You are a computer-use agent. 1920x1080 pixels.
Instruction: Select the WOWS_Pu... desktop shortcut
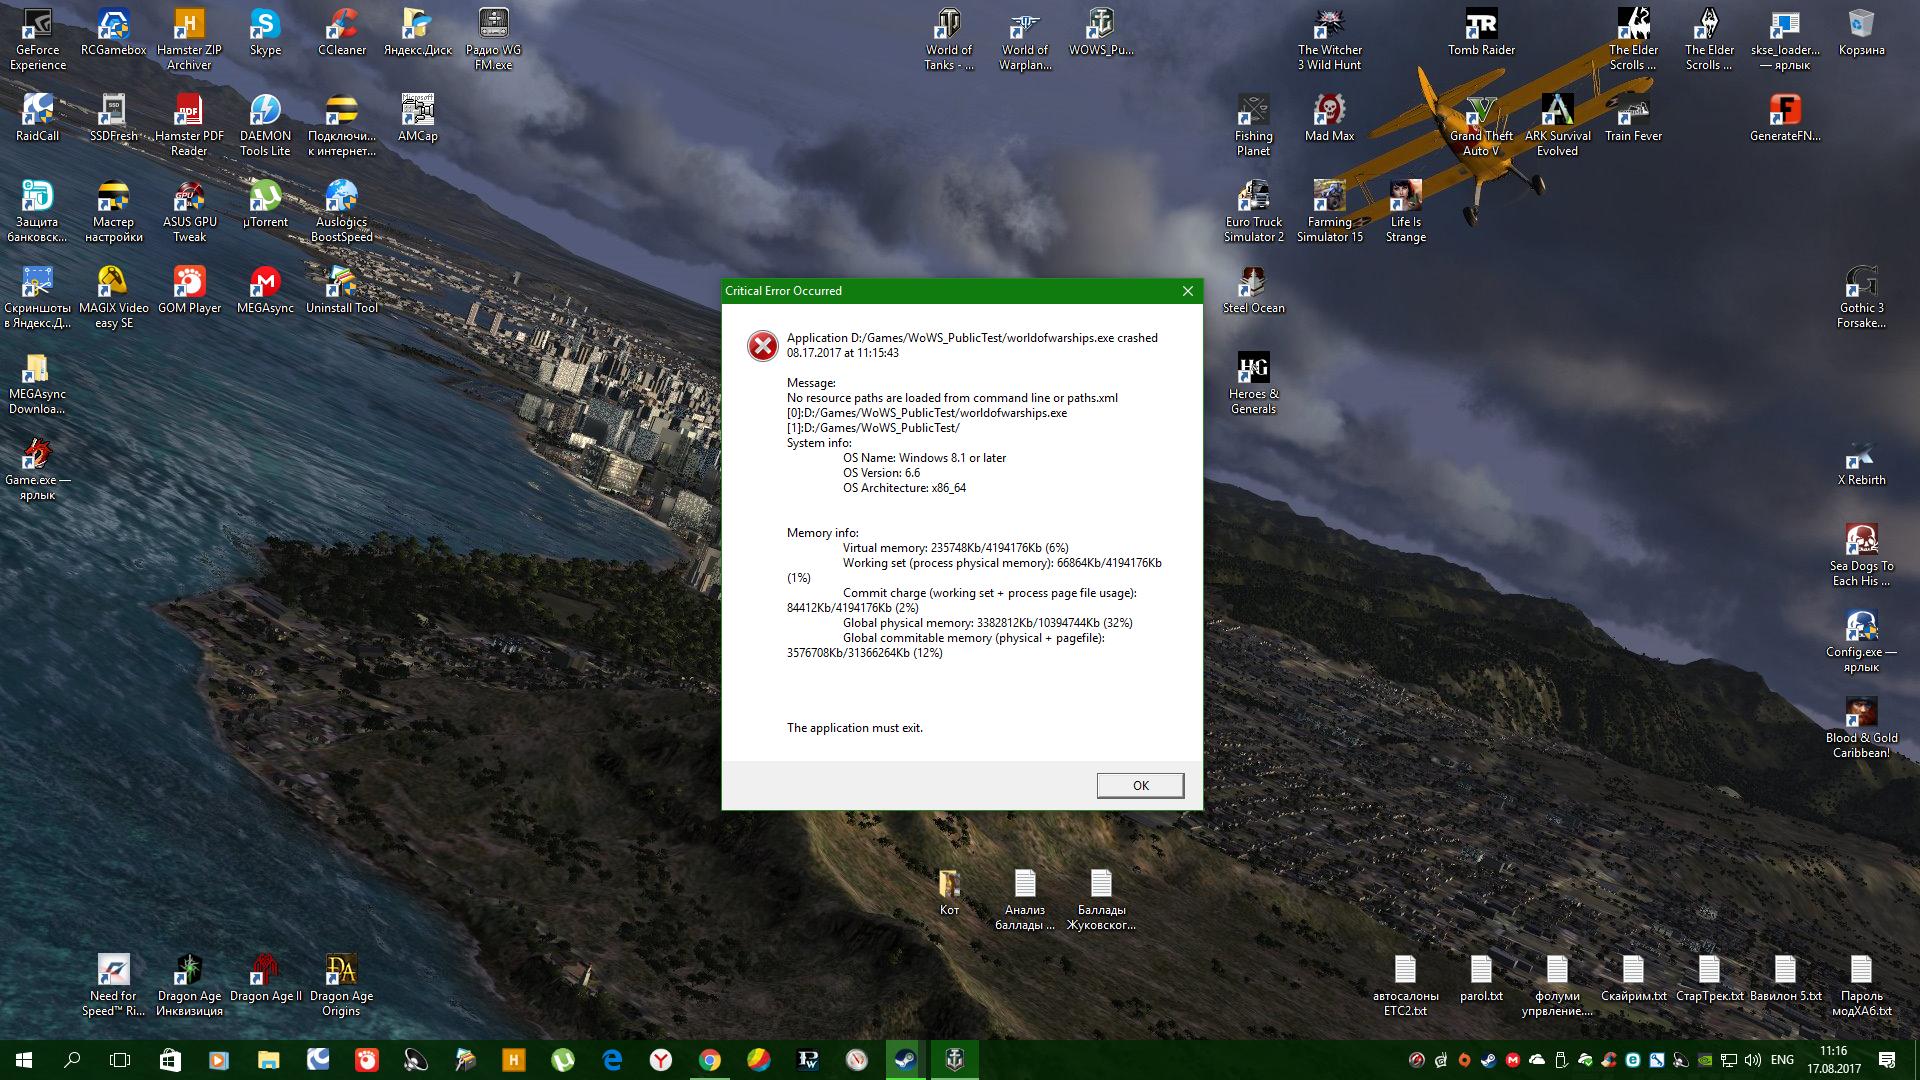pos(1101,33)
